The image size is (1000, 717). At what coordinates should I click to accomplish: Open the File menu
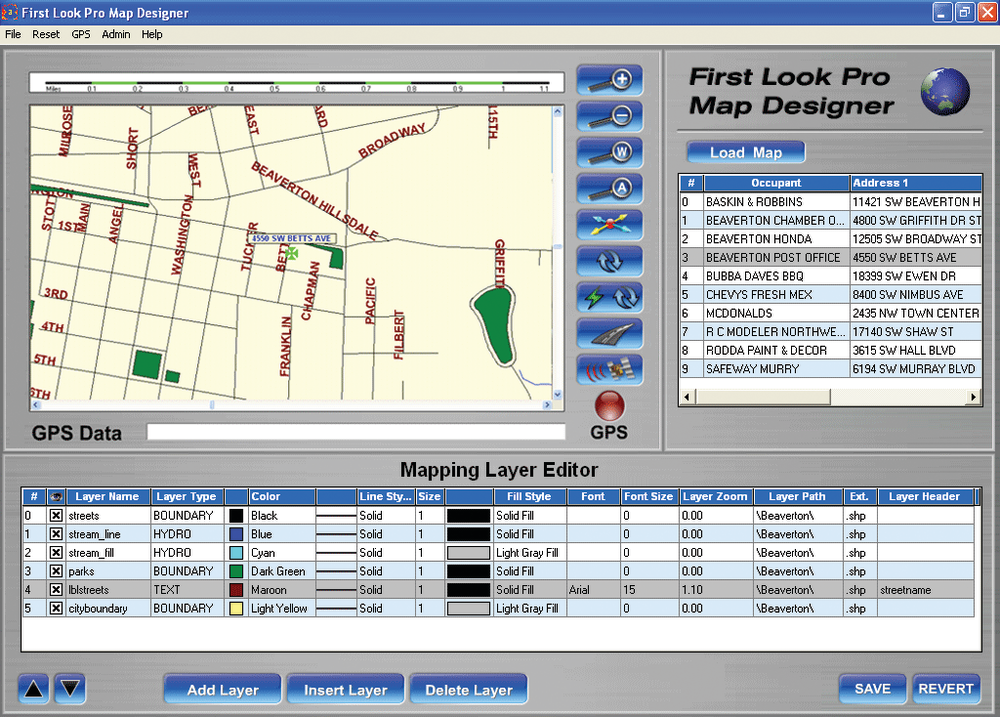13,34
